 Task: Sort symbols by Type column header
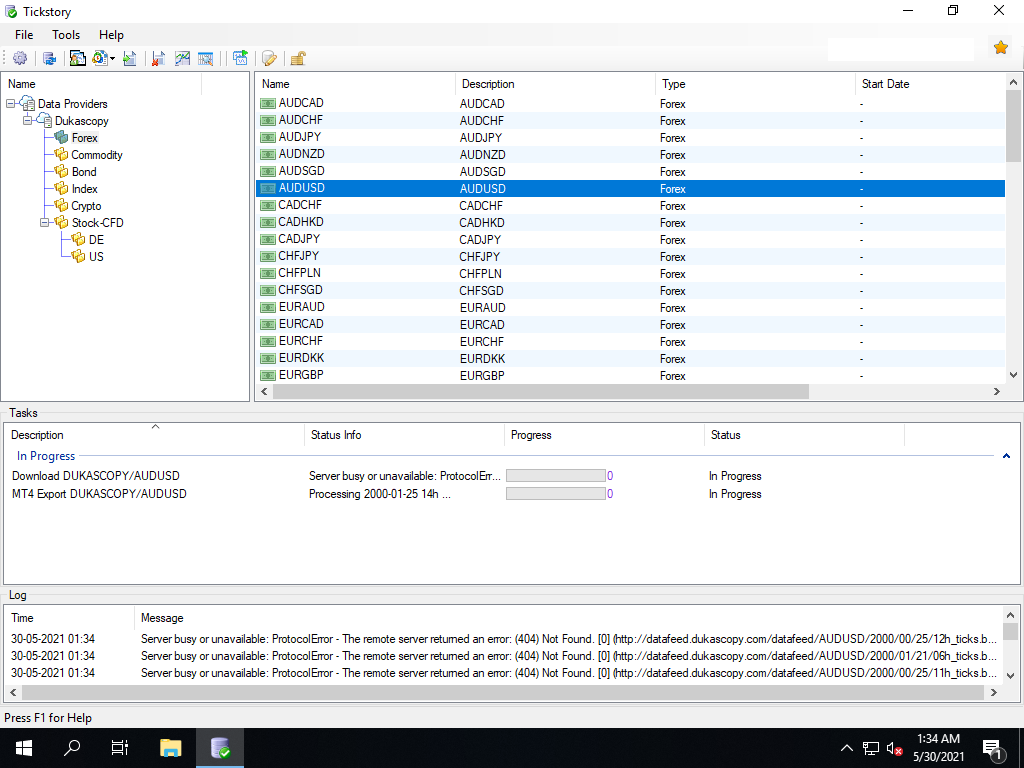coord(755,84)
